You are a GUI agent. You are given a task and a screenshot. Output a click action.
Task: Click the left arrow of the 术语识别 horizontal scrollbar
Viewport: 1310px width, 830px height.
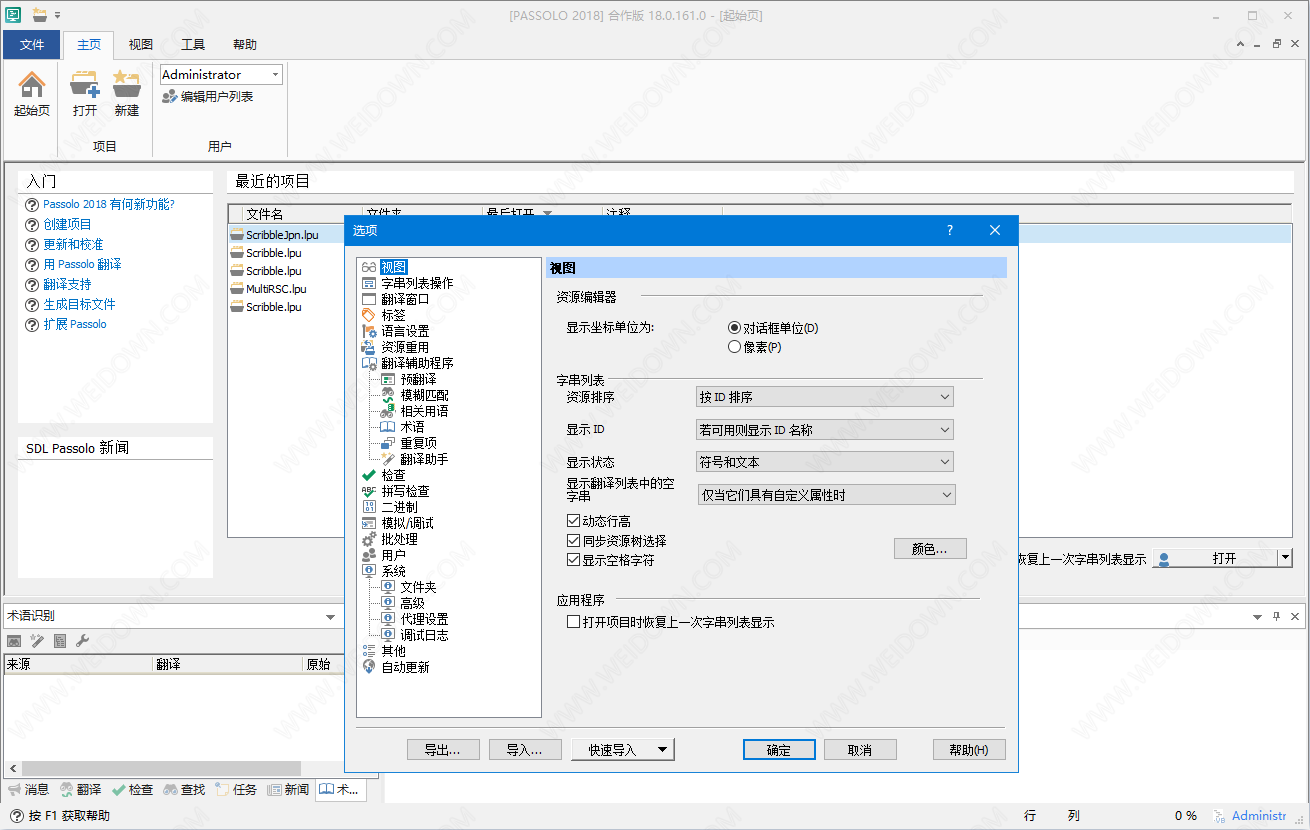tap(11, 771)
